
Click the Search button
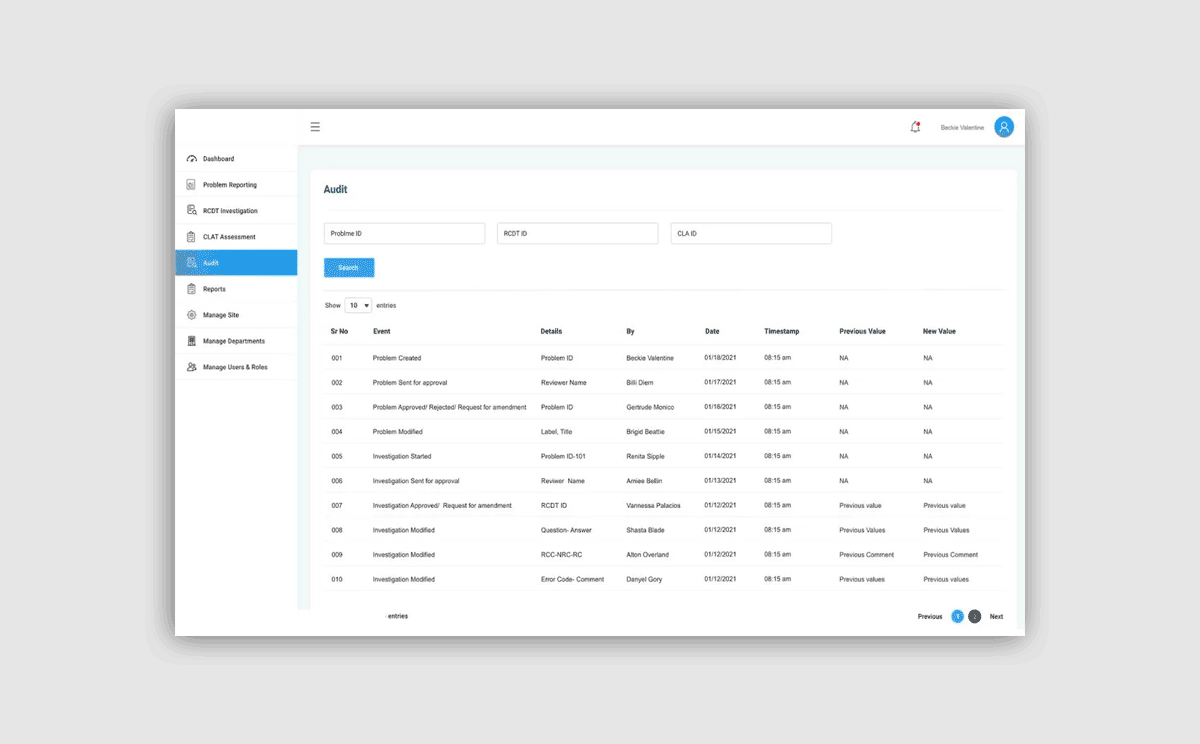click(349, 268)
